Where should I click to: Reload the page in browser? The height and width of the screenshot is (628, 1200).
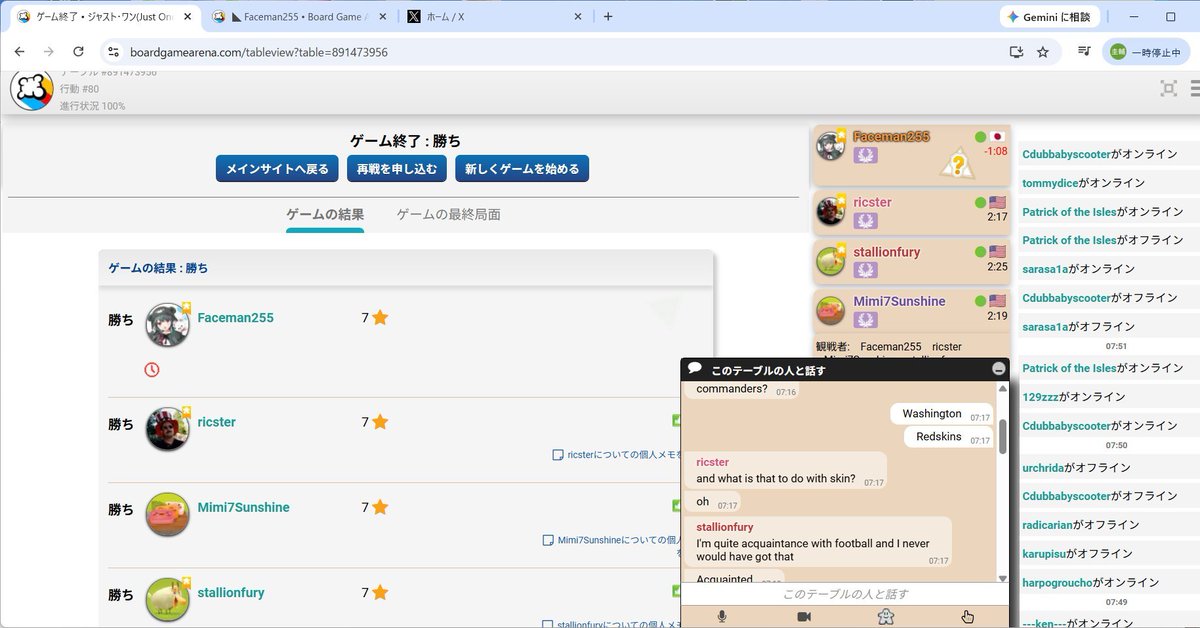(x=78, y=52)
